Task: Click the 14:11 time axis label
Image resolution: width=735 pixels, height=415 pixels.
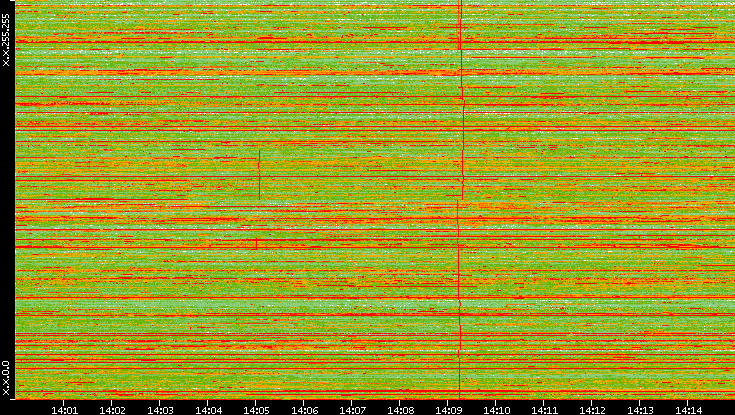Action: [x=544, y=410]
